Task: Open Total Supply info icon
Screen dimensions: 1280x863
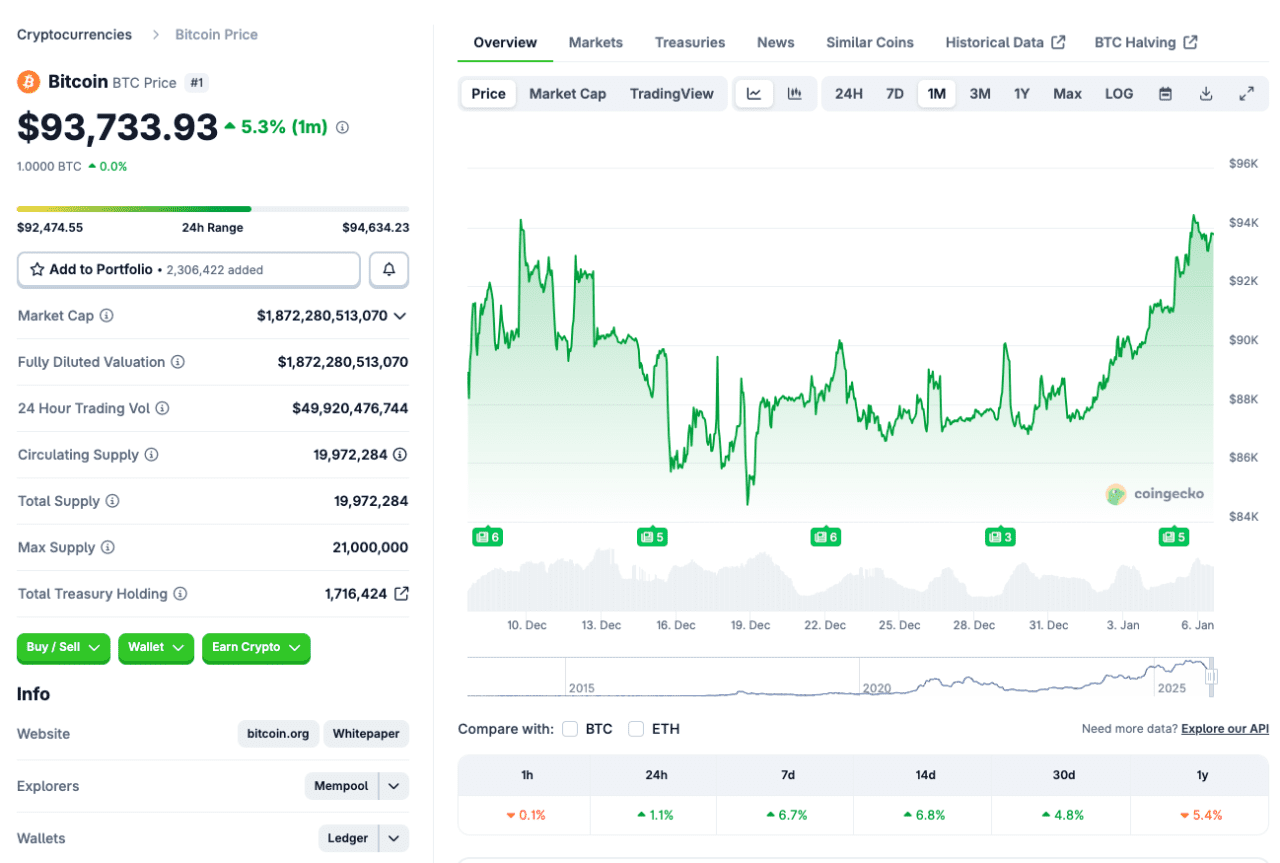Action: coord(113,501)
